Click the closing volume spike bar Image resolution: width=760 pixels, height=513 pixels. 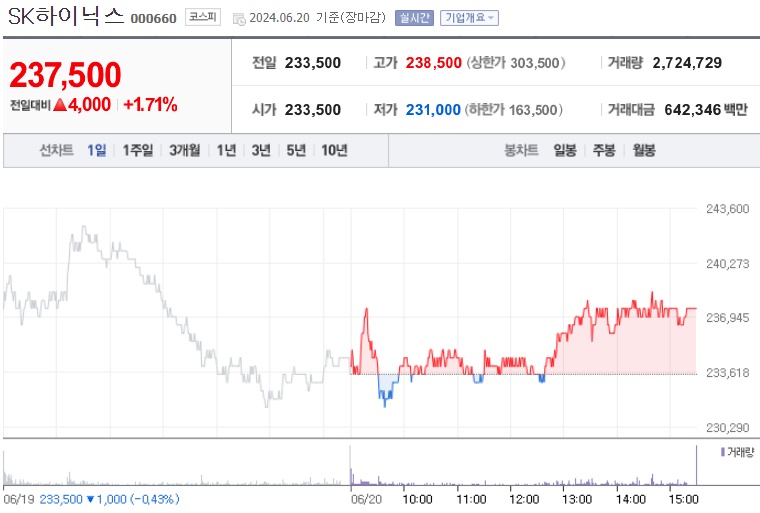[697, 465]
